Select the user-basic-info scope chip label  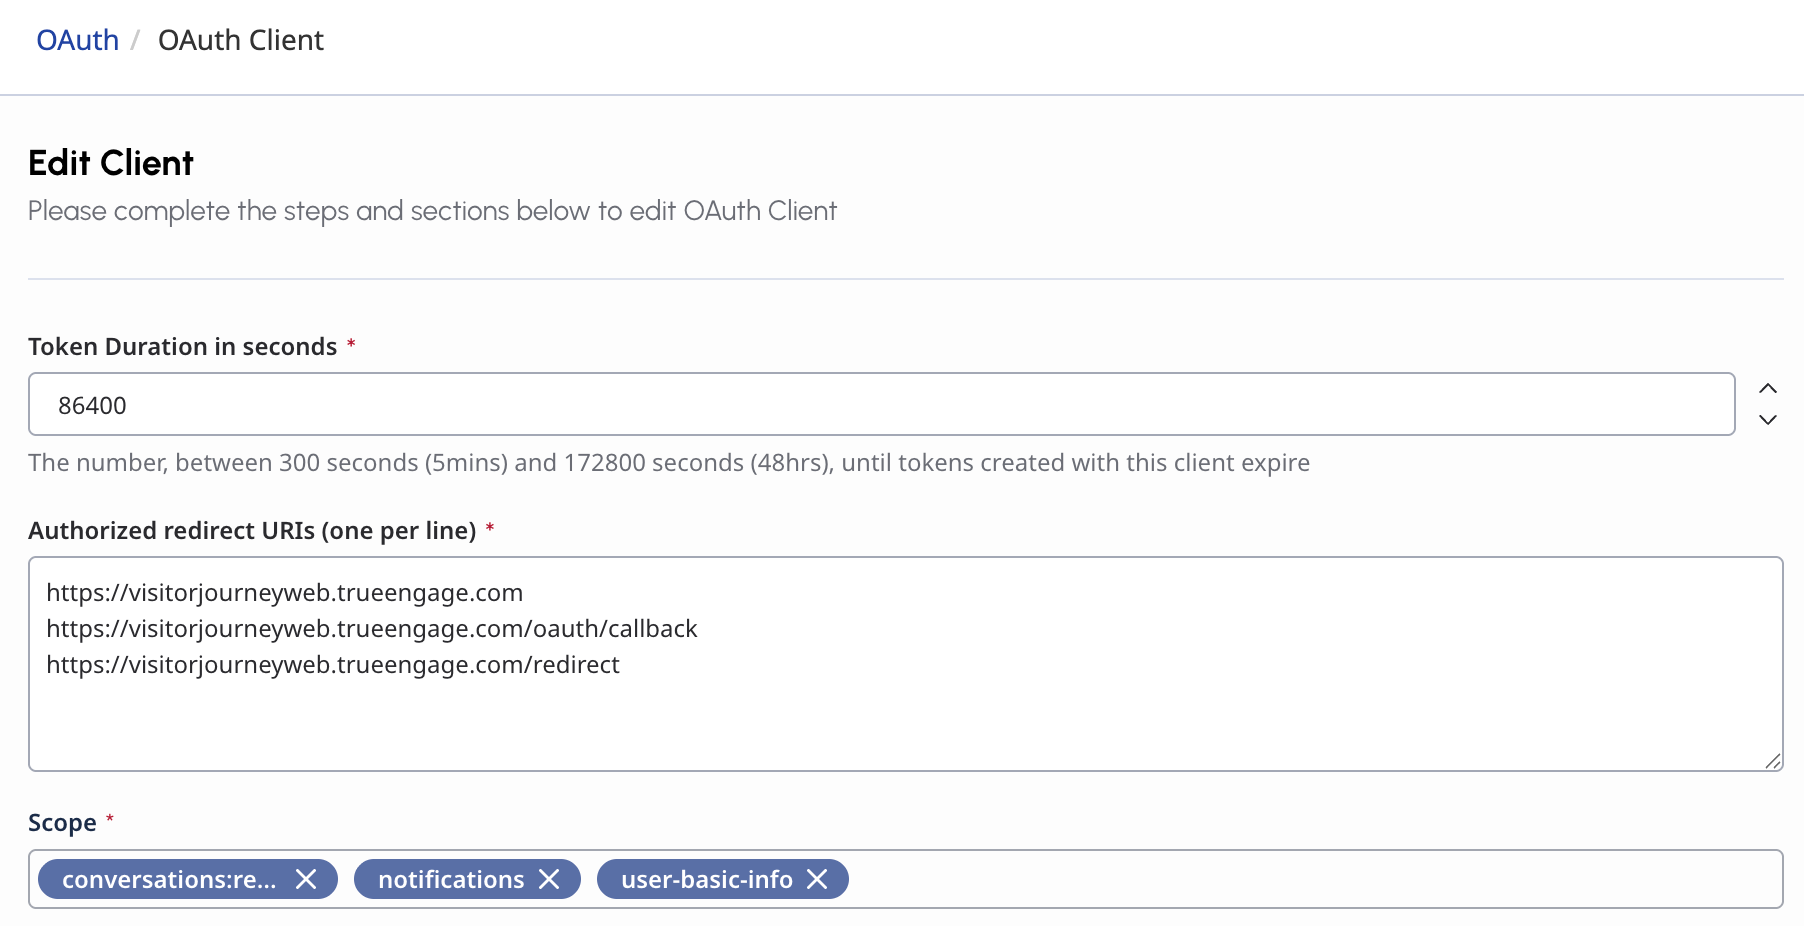[x=707, y=879]
